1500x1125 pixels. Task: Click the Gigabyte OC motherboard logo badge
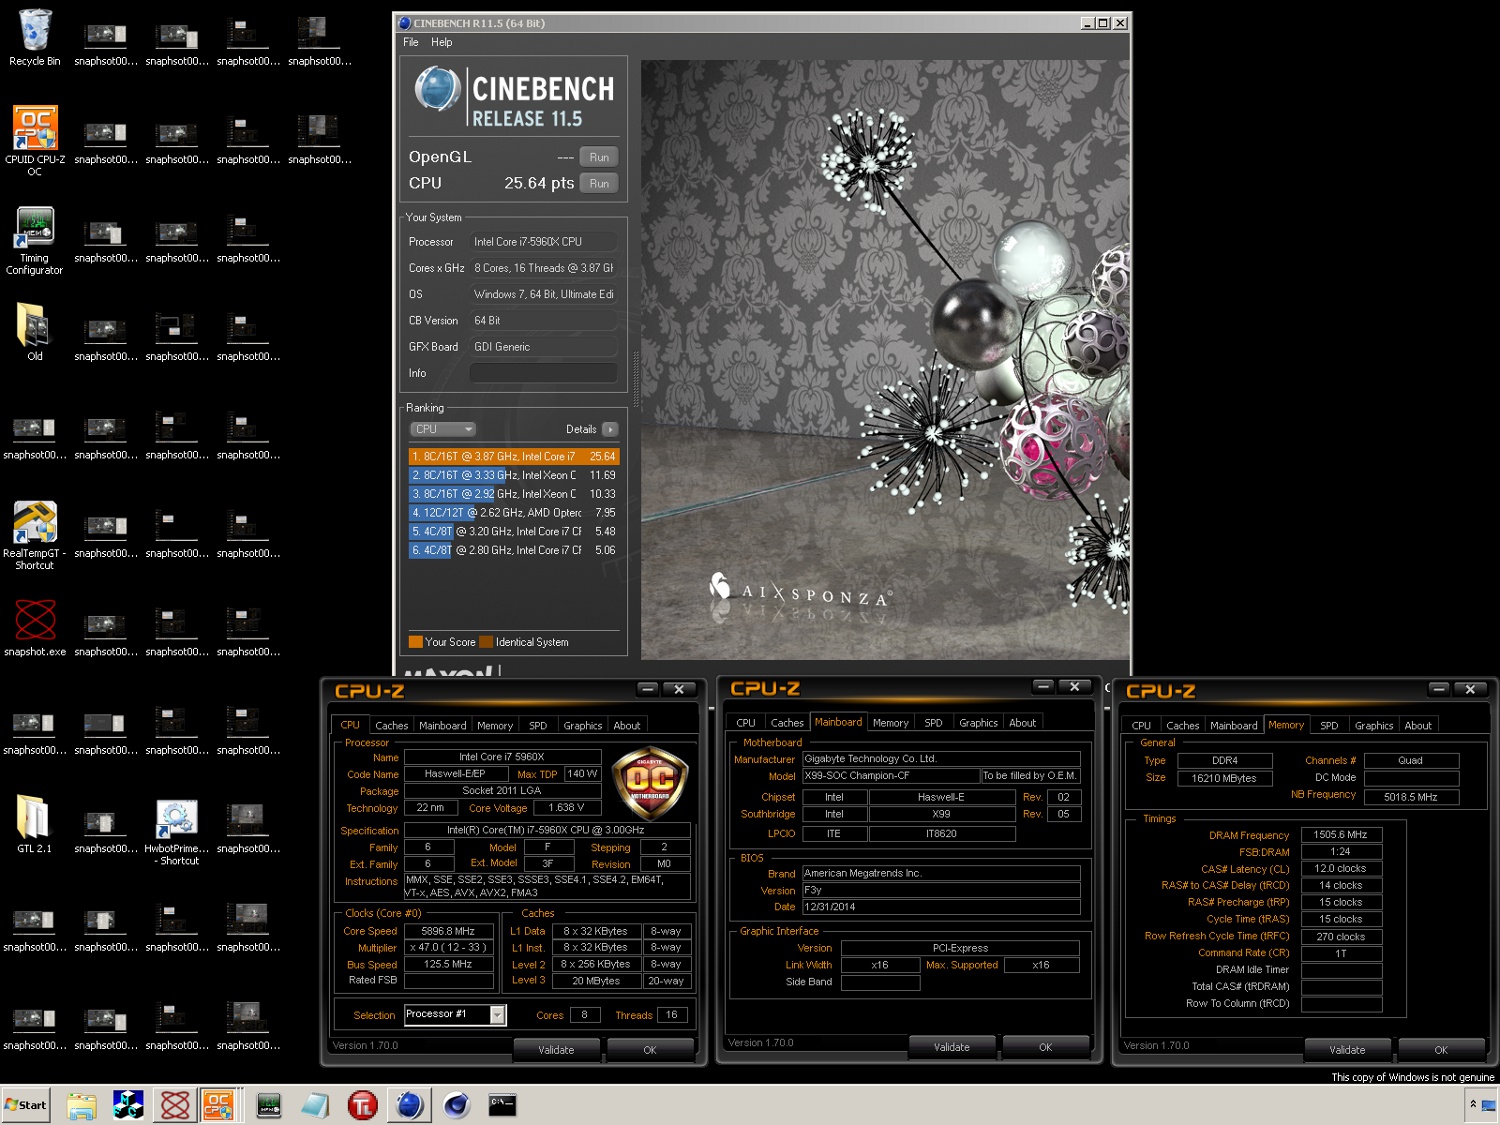tap(650, 781)
